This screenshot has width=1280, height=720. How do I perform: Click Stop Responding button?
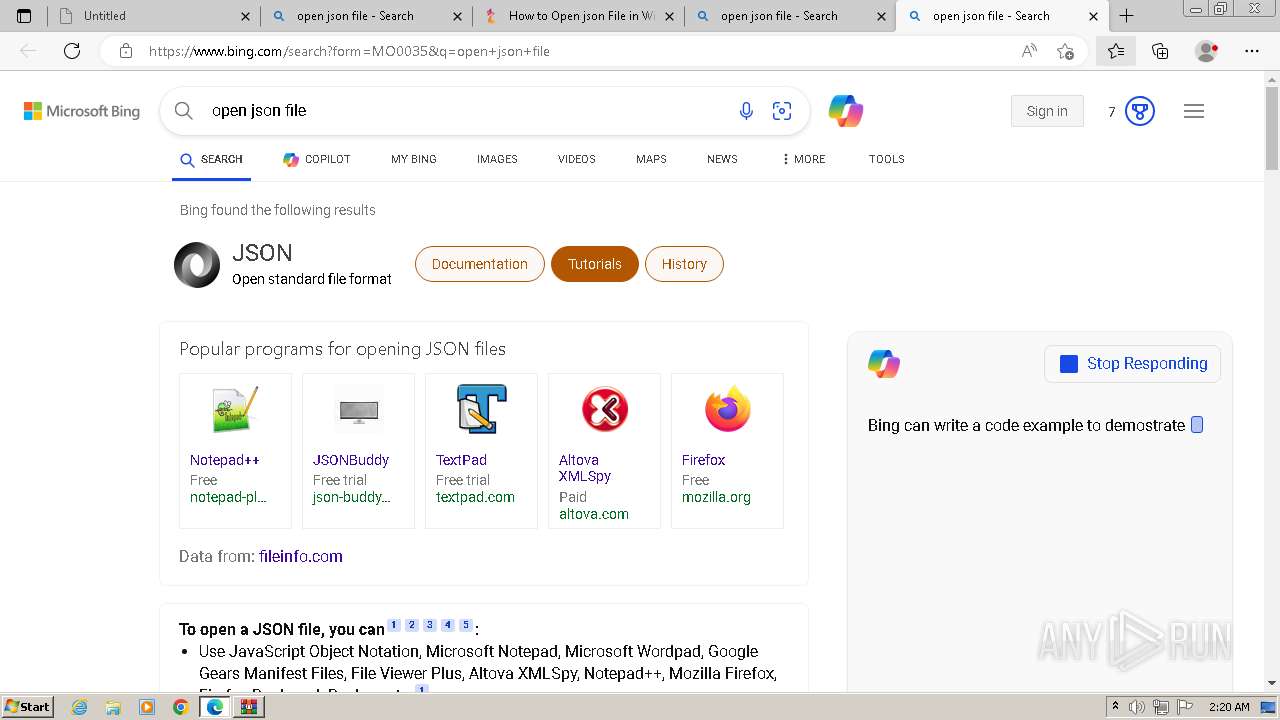(x=1132, y=364)
